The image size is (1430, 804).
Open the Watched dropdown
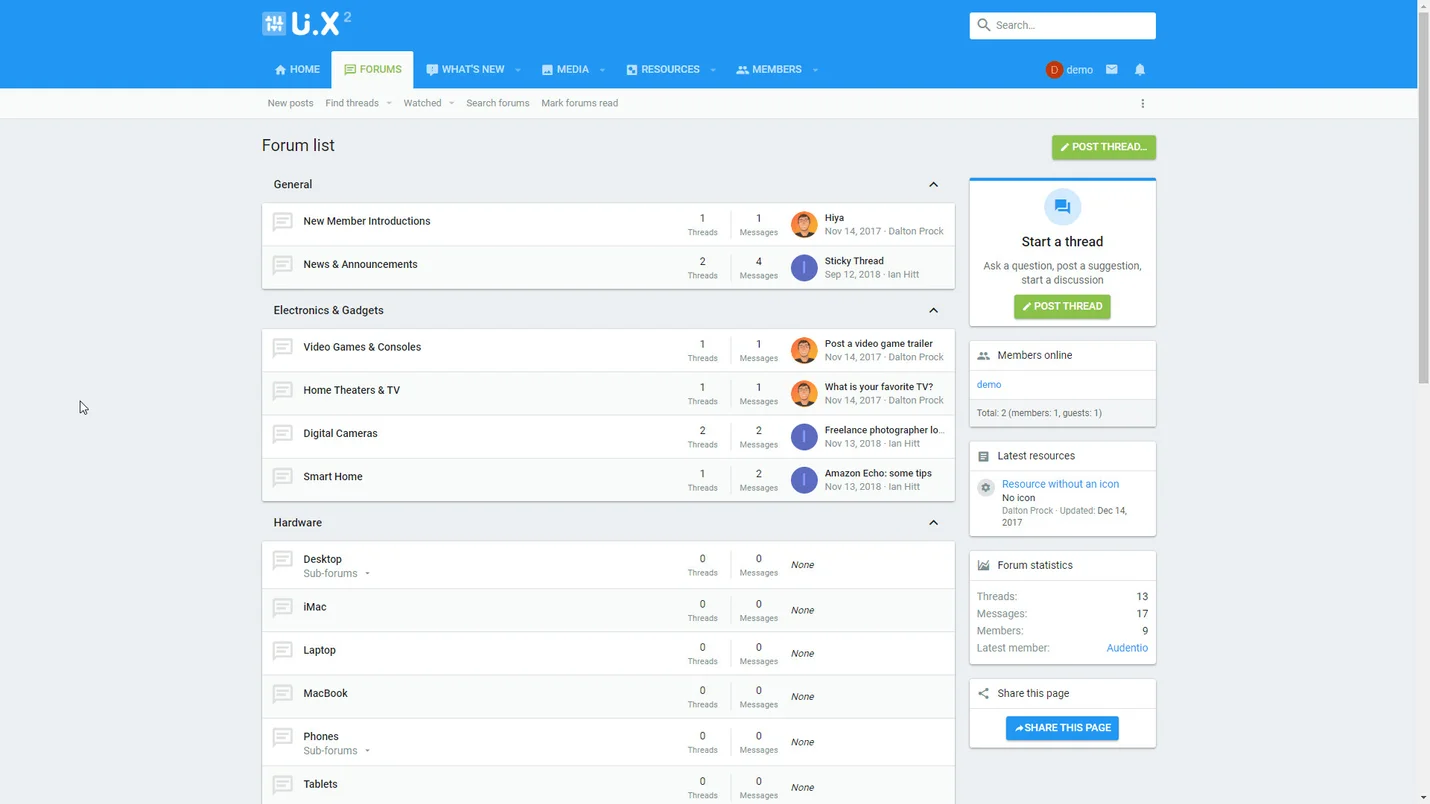pos(451,103)
